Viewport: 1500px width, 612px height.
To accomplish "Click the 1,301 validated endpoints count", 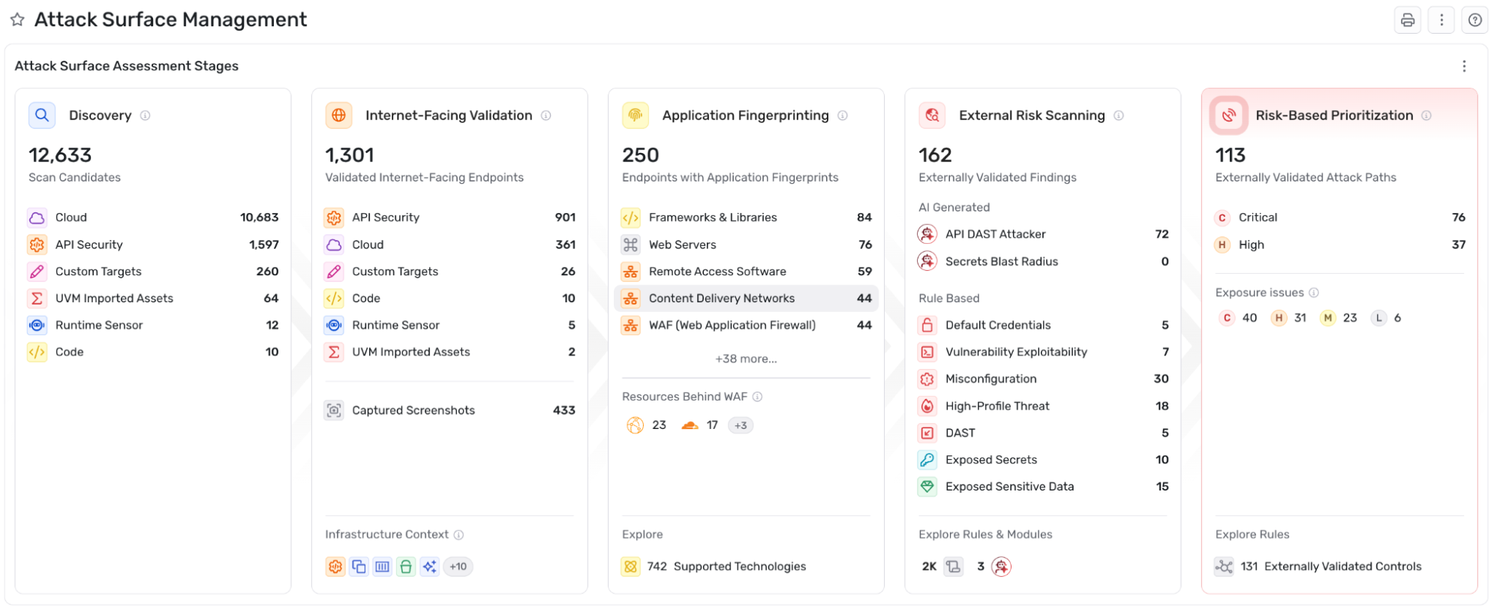I will (x=350, y=155).
